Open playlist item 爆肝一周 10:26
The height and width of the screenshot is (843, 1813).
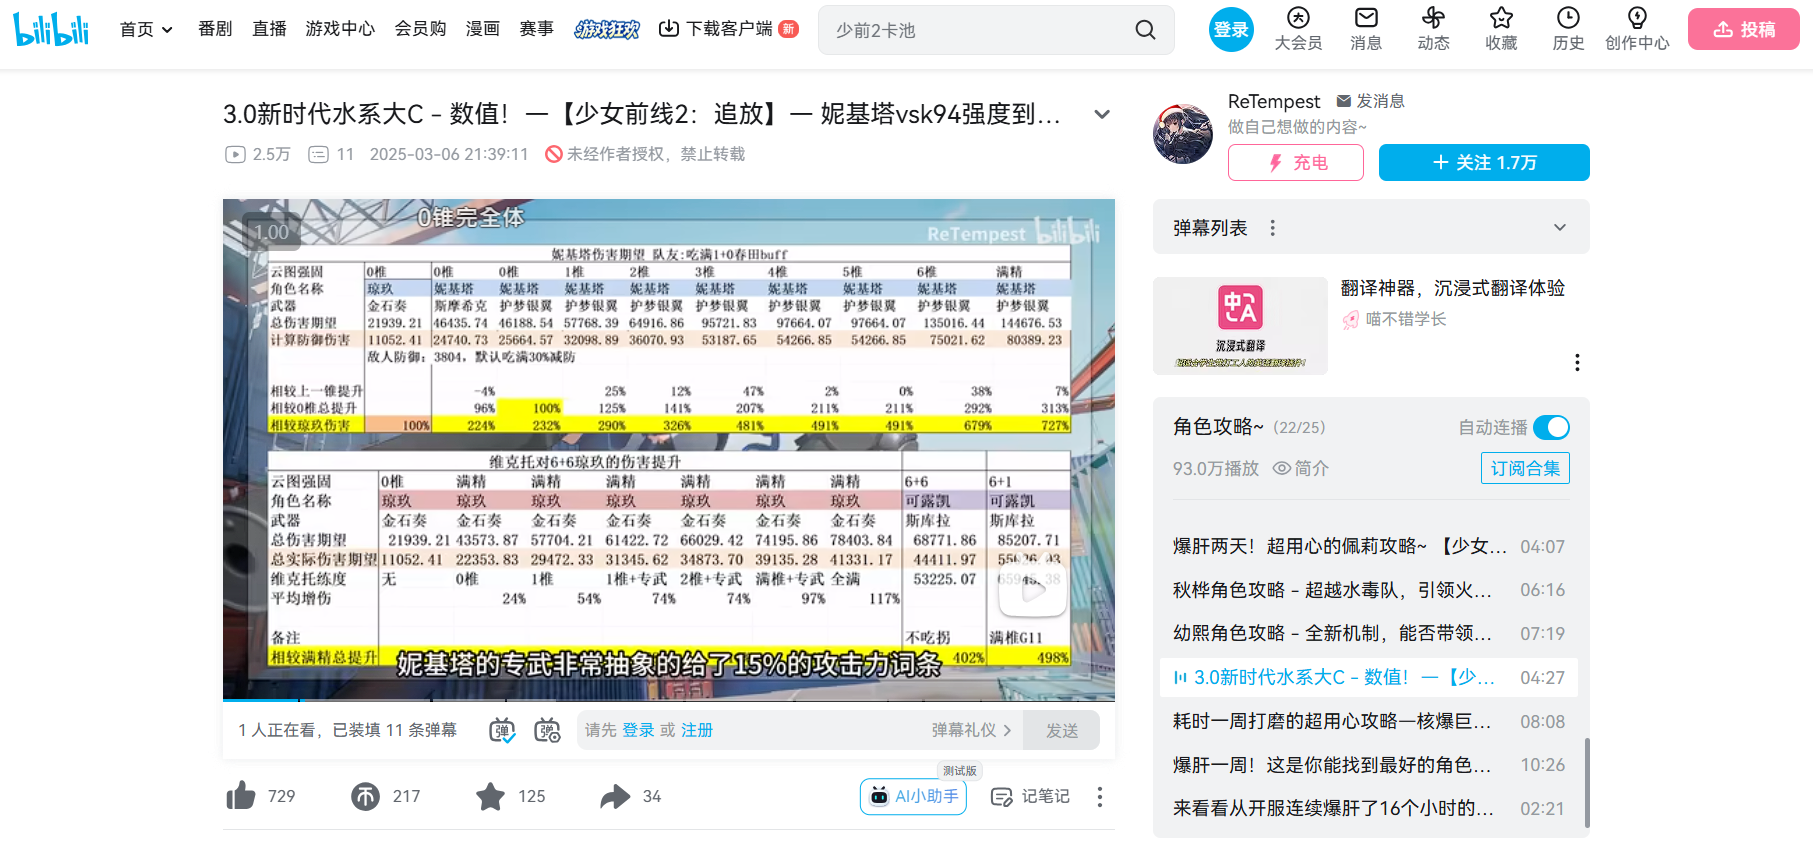pyautogui.click(x=1368, y=764)
